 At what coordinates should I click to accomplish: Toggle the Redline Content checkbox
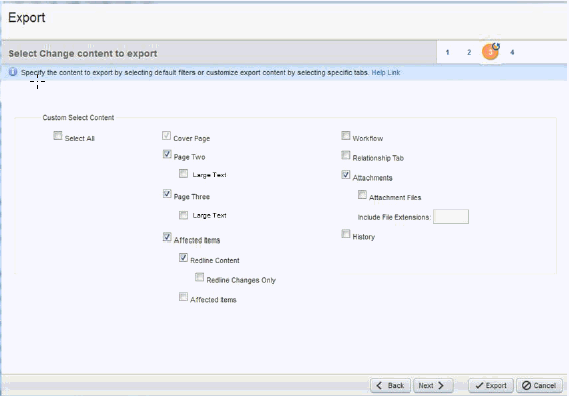pos(183,257)
